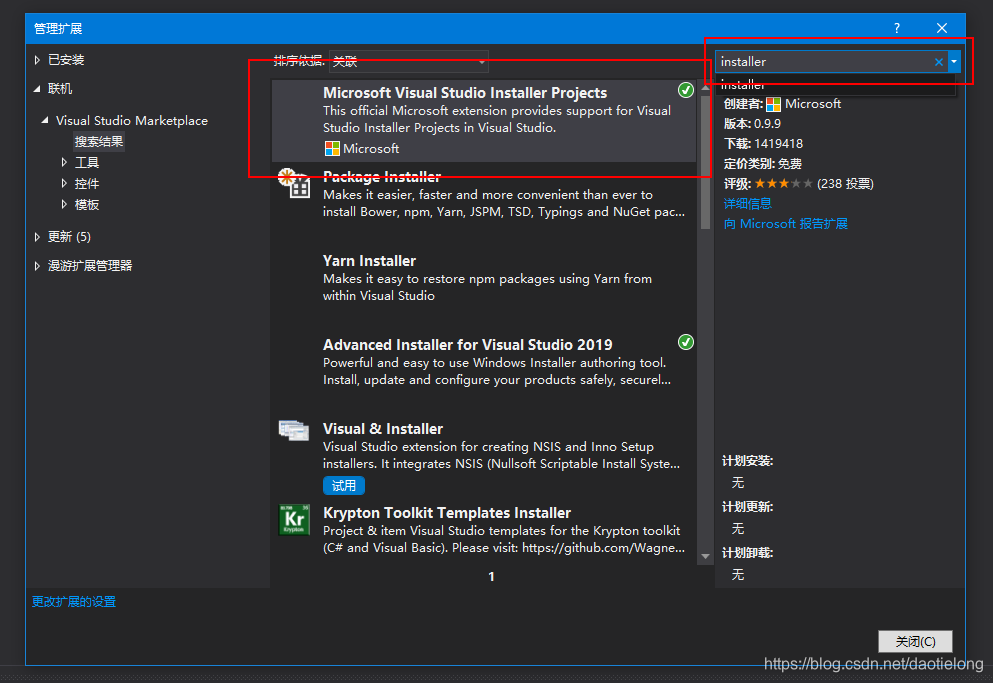Viewport: 993px width, 683px height.
Task: Click into the installer search field
Action: point(825,61)
